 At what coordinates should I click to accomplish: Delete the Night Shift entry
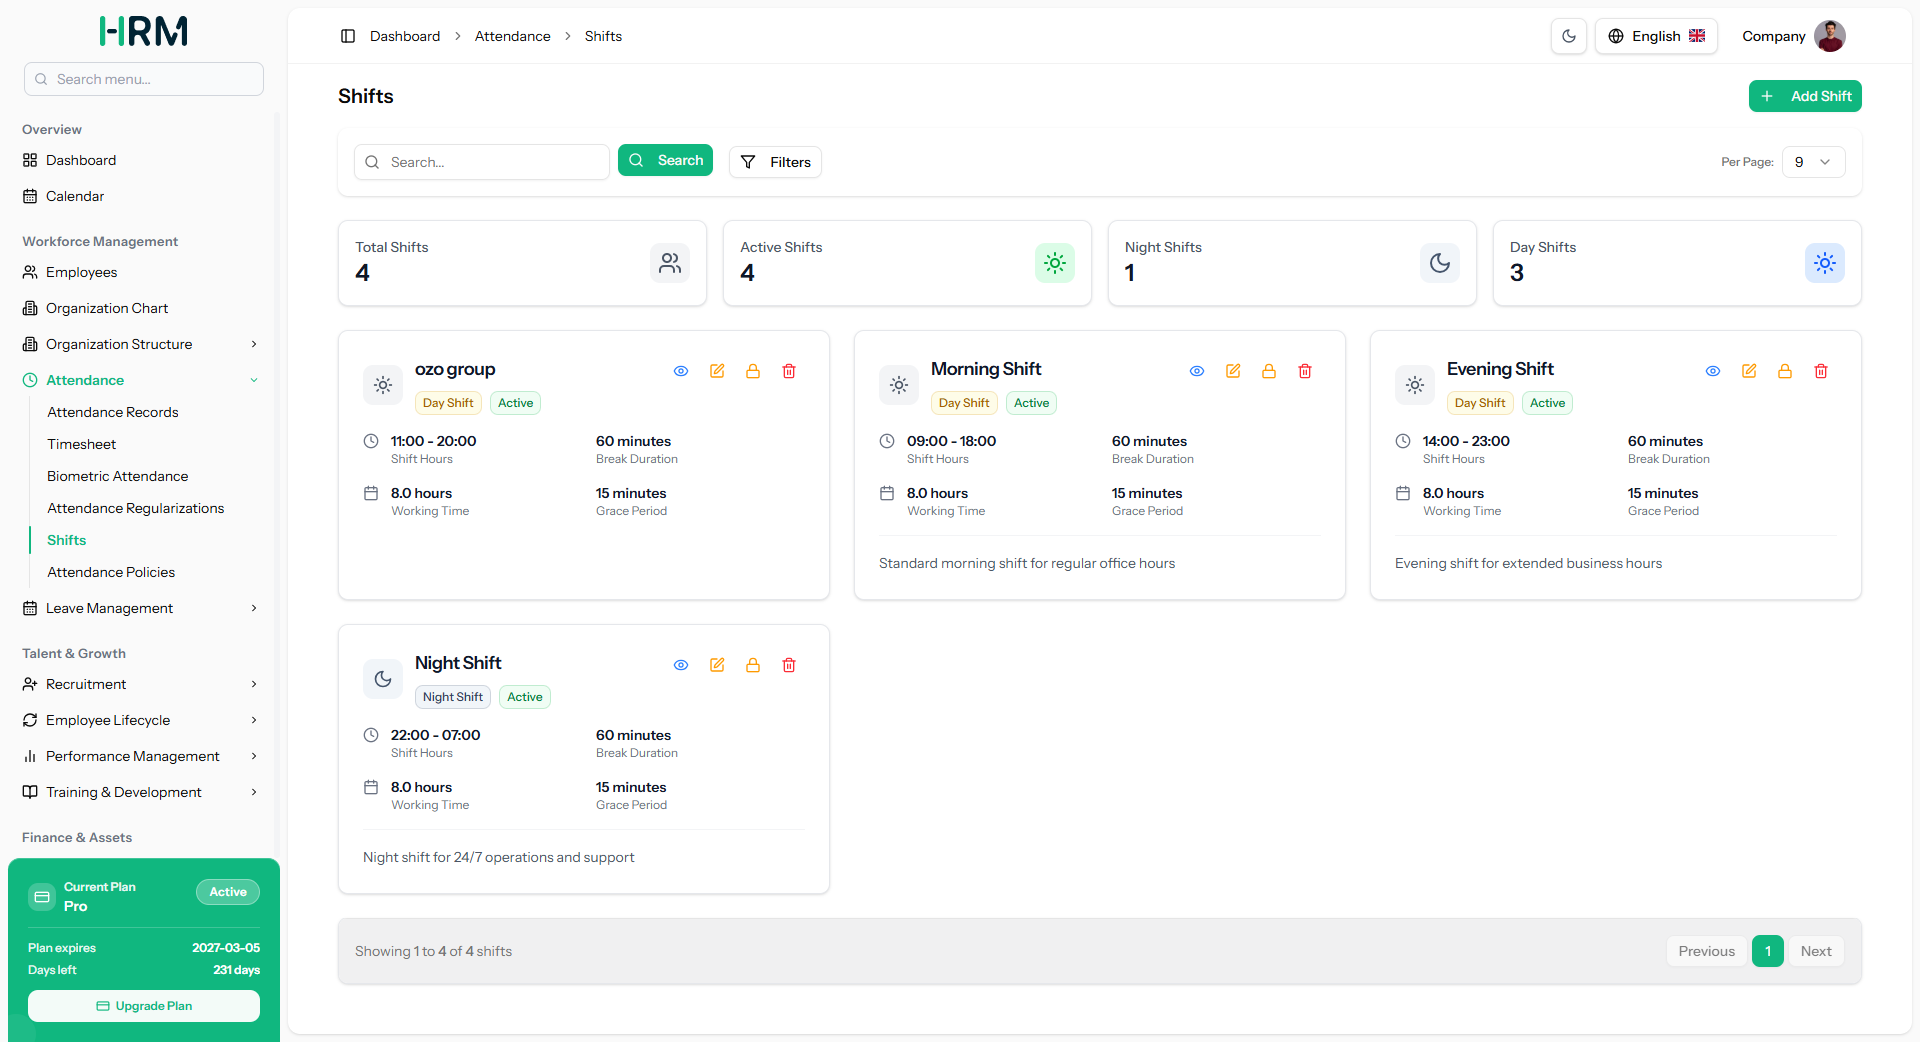pos(789,665)
